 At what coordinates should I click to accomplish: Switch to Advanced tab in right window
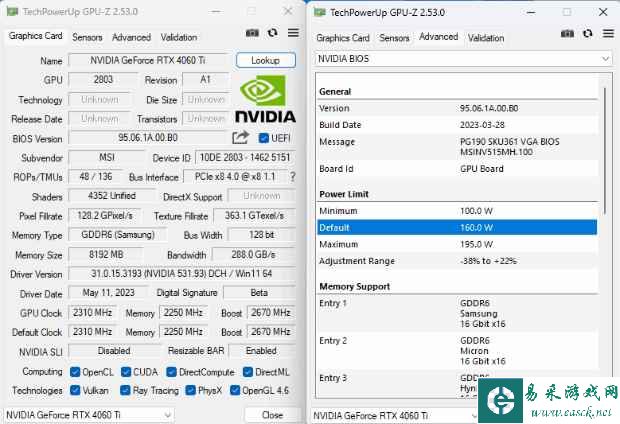pos(439,37)
